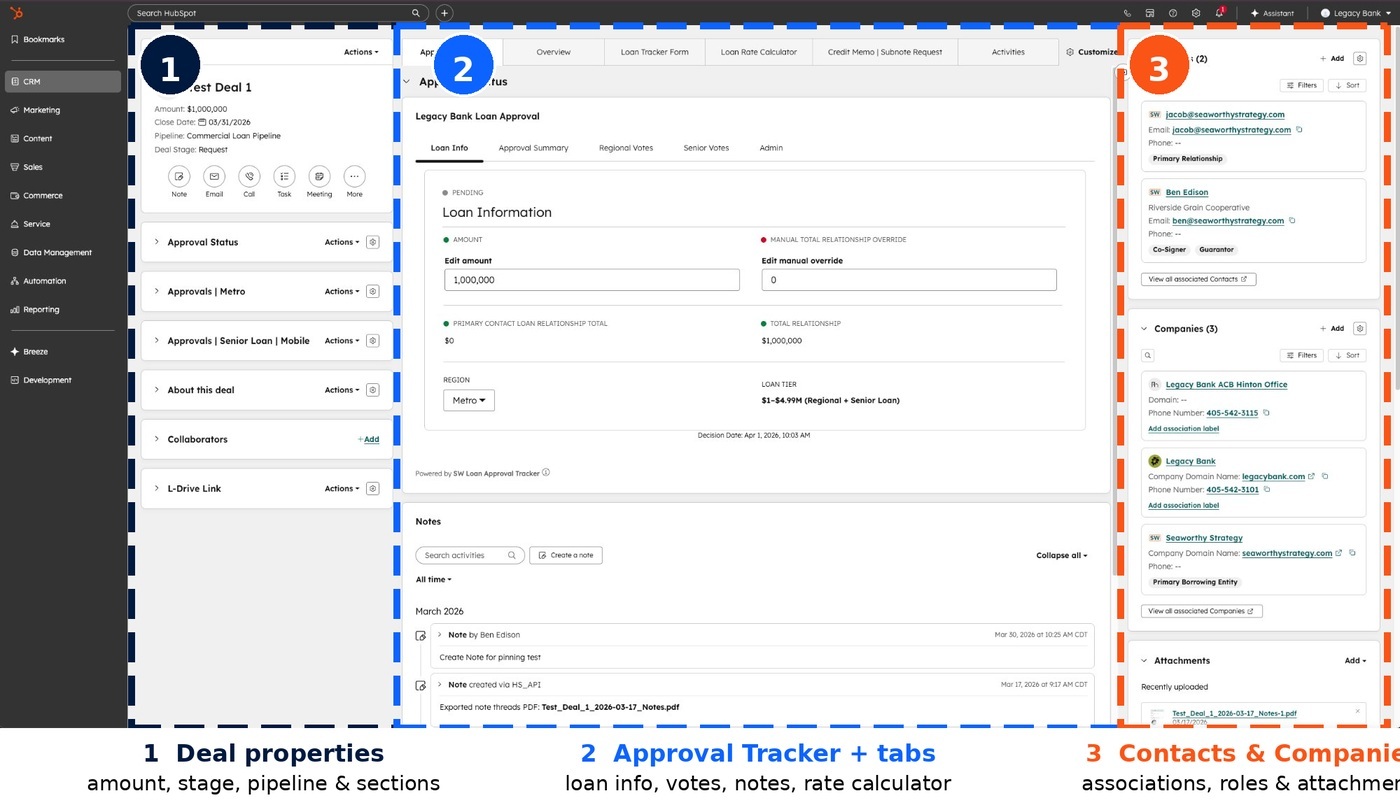Open the close date calendar icon

click(203, 122)
